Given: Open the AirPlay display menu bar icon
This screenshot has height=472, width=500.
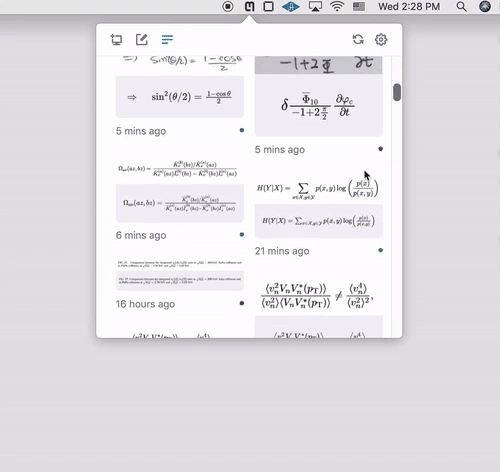Looking at the screenshot, I should coord(315,6).
